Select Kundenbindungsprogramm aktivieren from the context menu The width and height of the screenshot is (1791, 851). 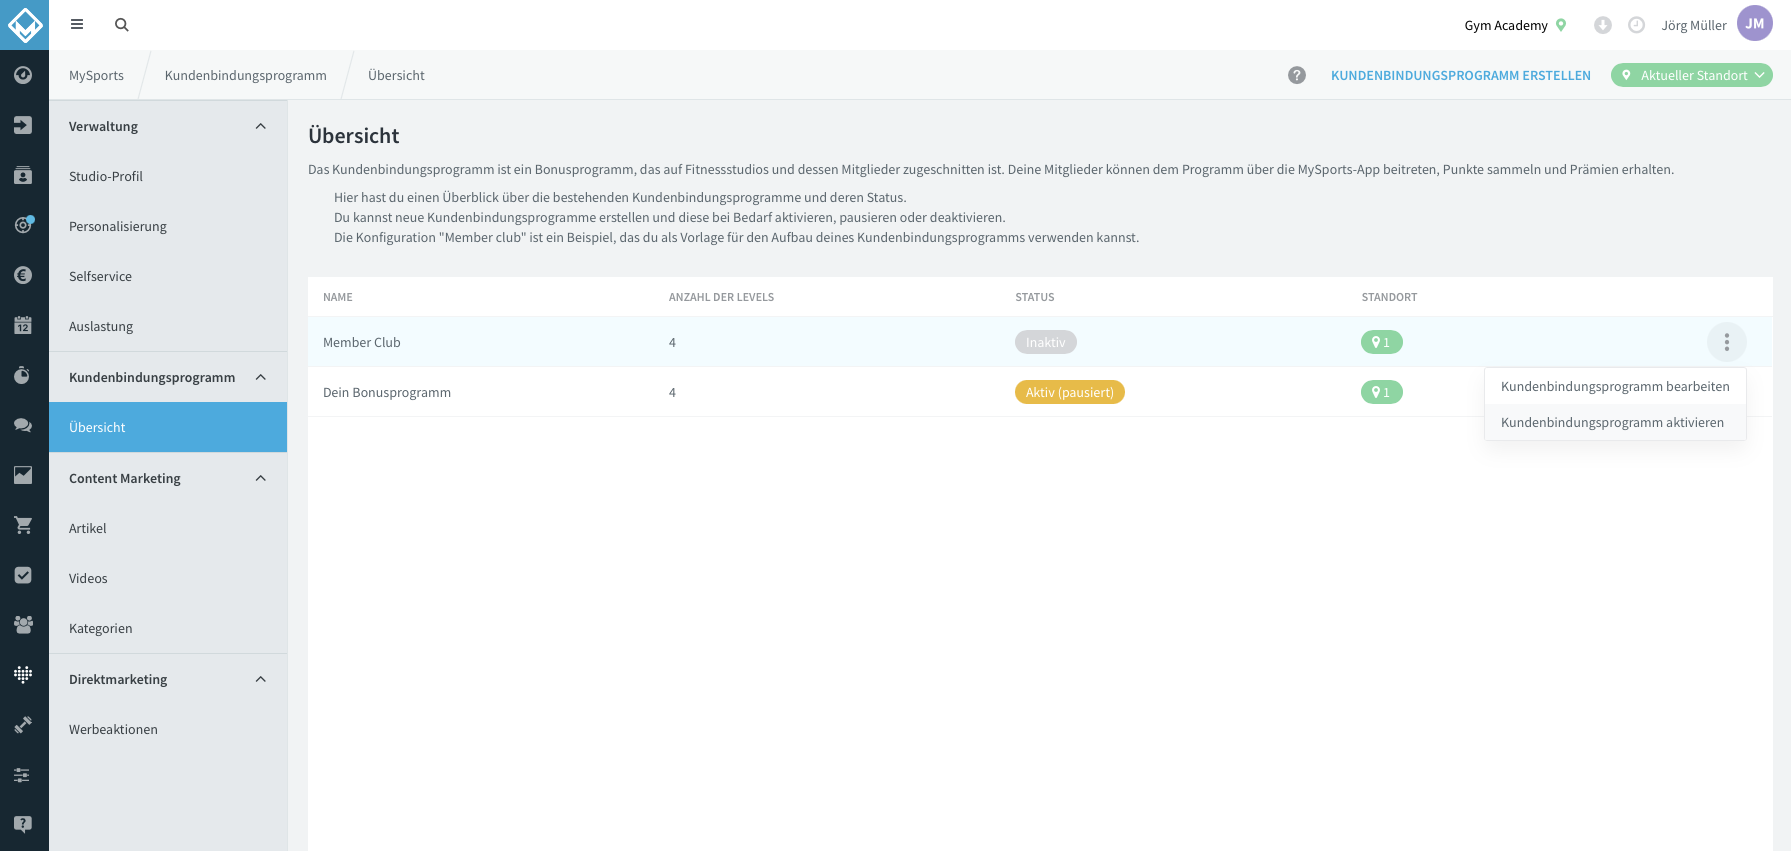pos(1615,422)
